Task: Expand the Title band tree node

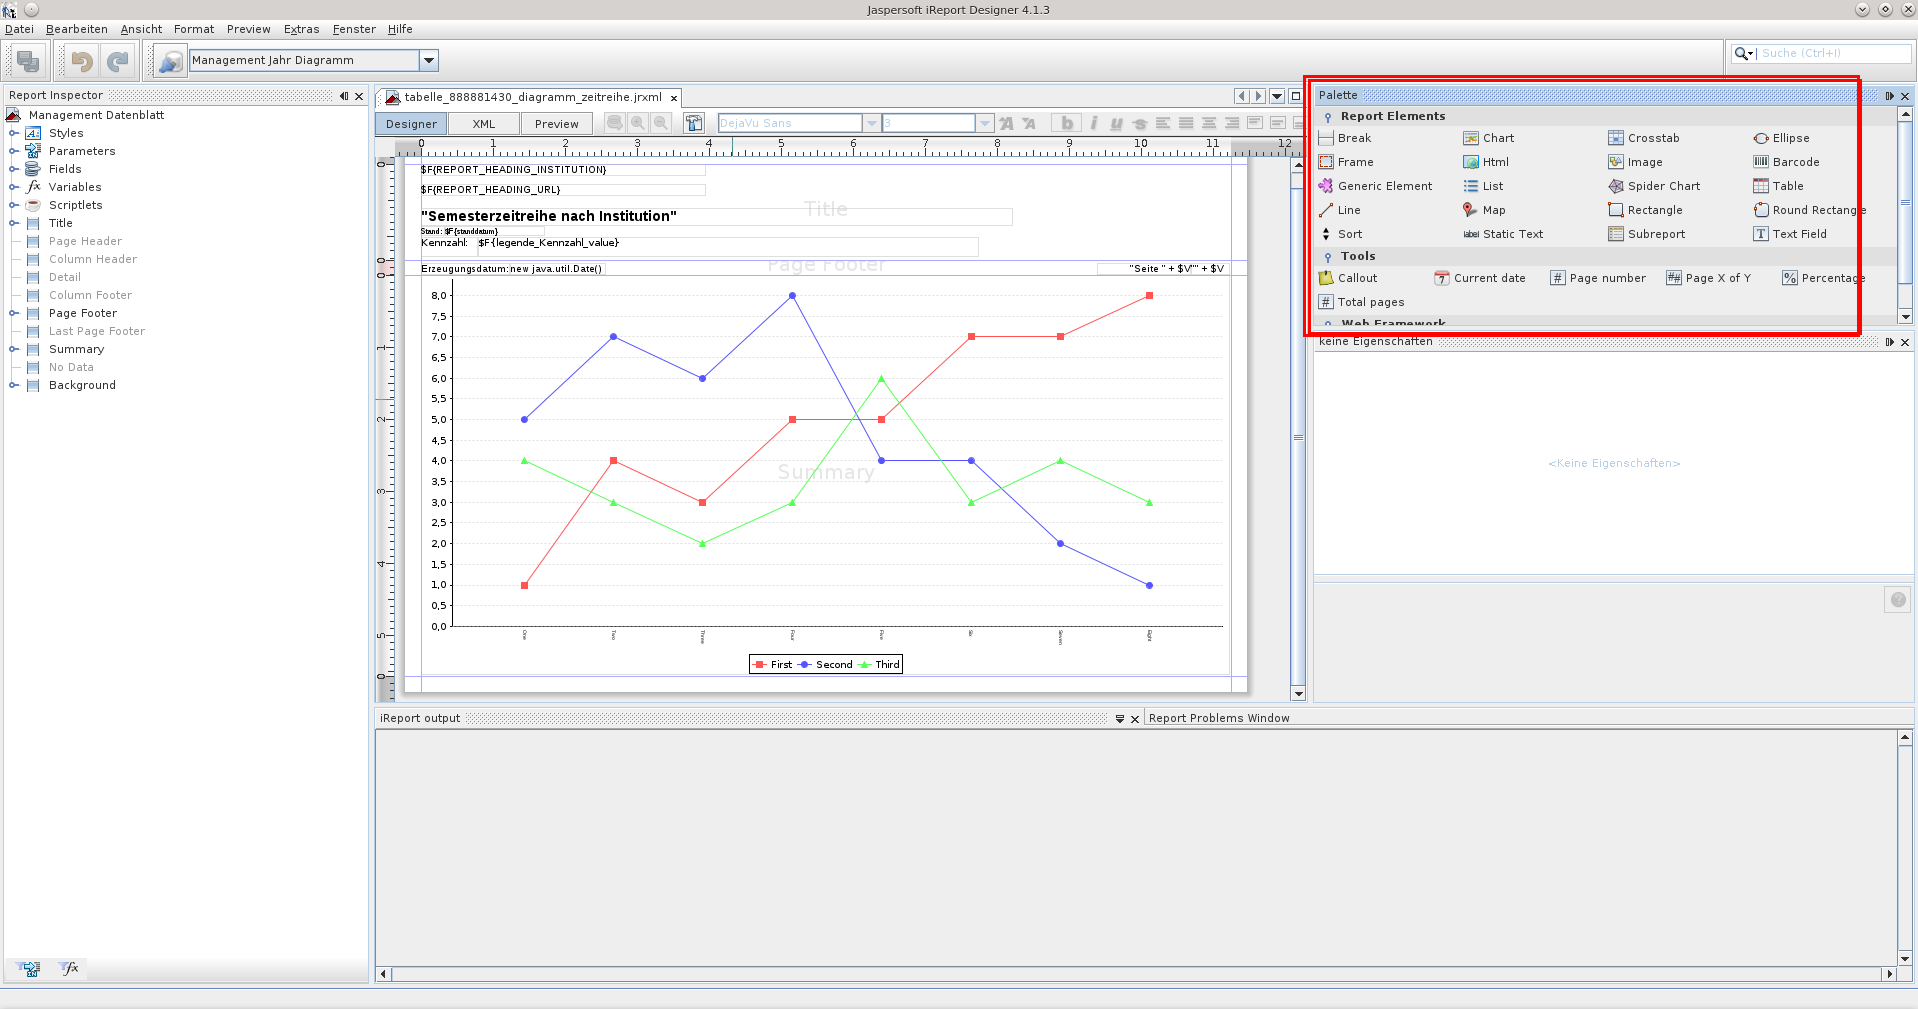Action: tap(13, 223)
